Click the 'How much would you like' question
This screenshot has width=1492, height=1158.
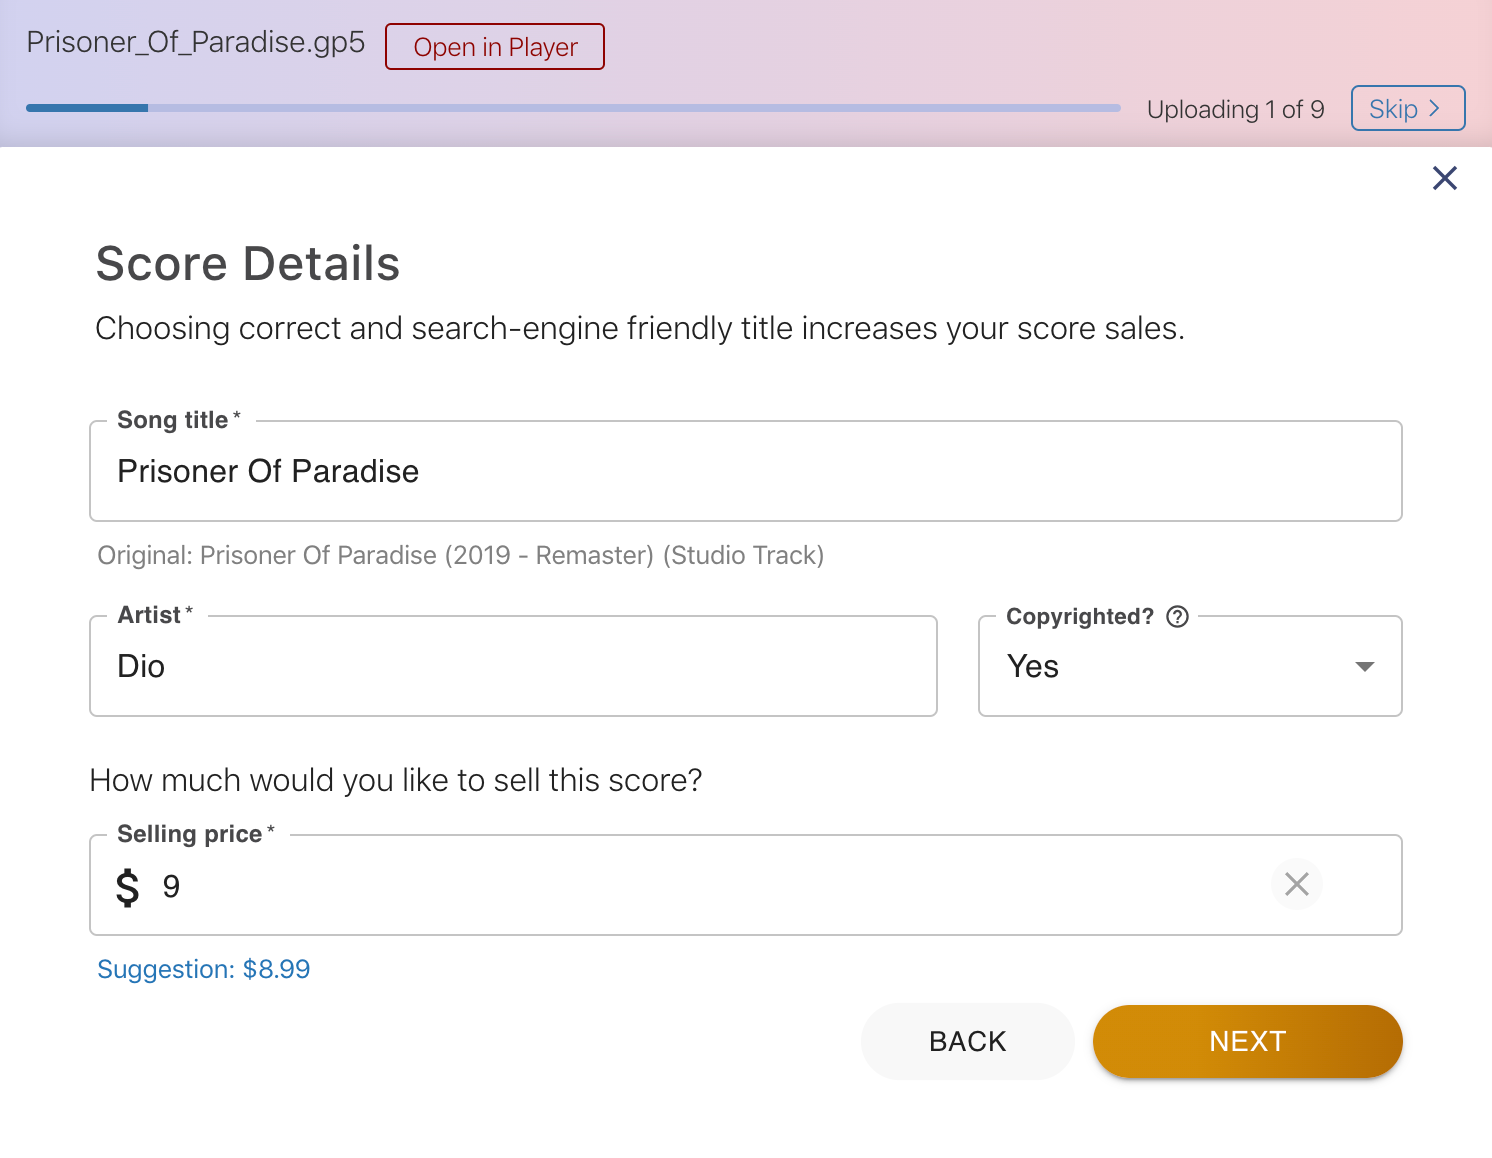coord(396,780)
